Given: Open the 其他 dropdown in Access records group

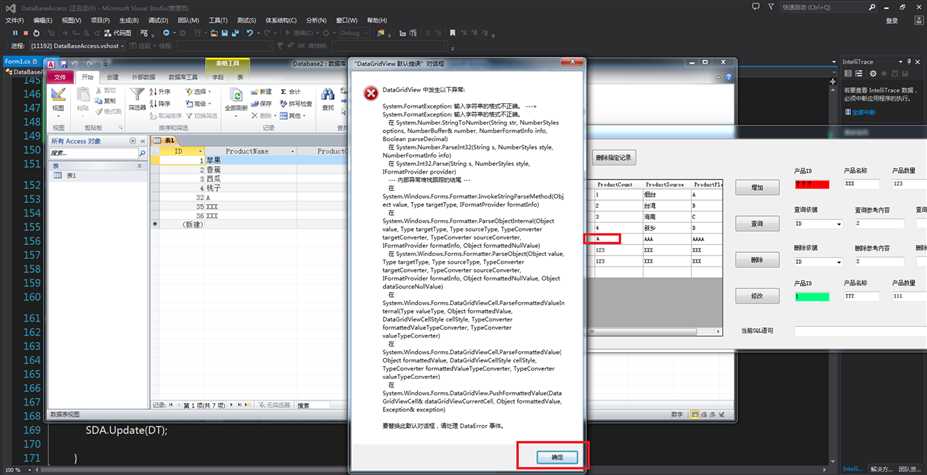Looking at the screenshot, I should coord(293,115).
